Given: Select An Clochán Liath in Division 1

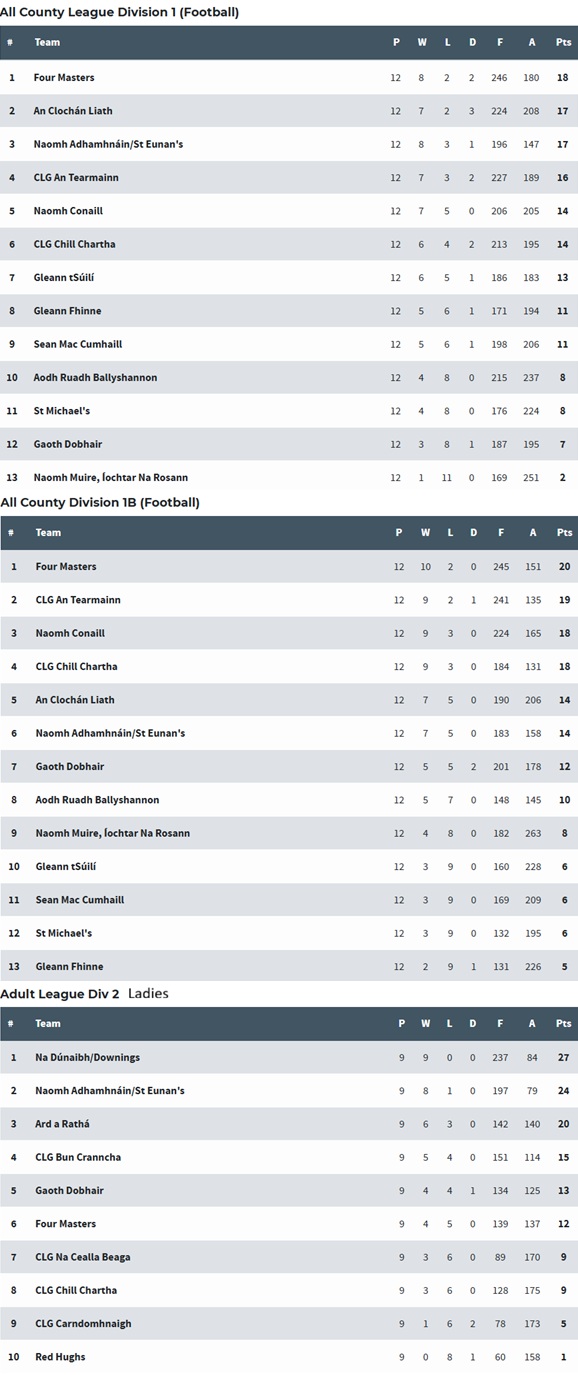Looking at the screenshot, I should [x=73, y=111].
